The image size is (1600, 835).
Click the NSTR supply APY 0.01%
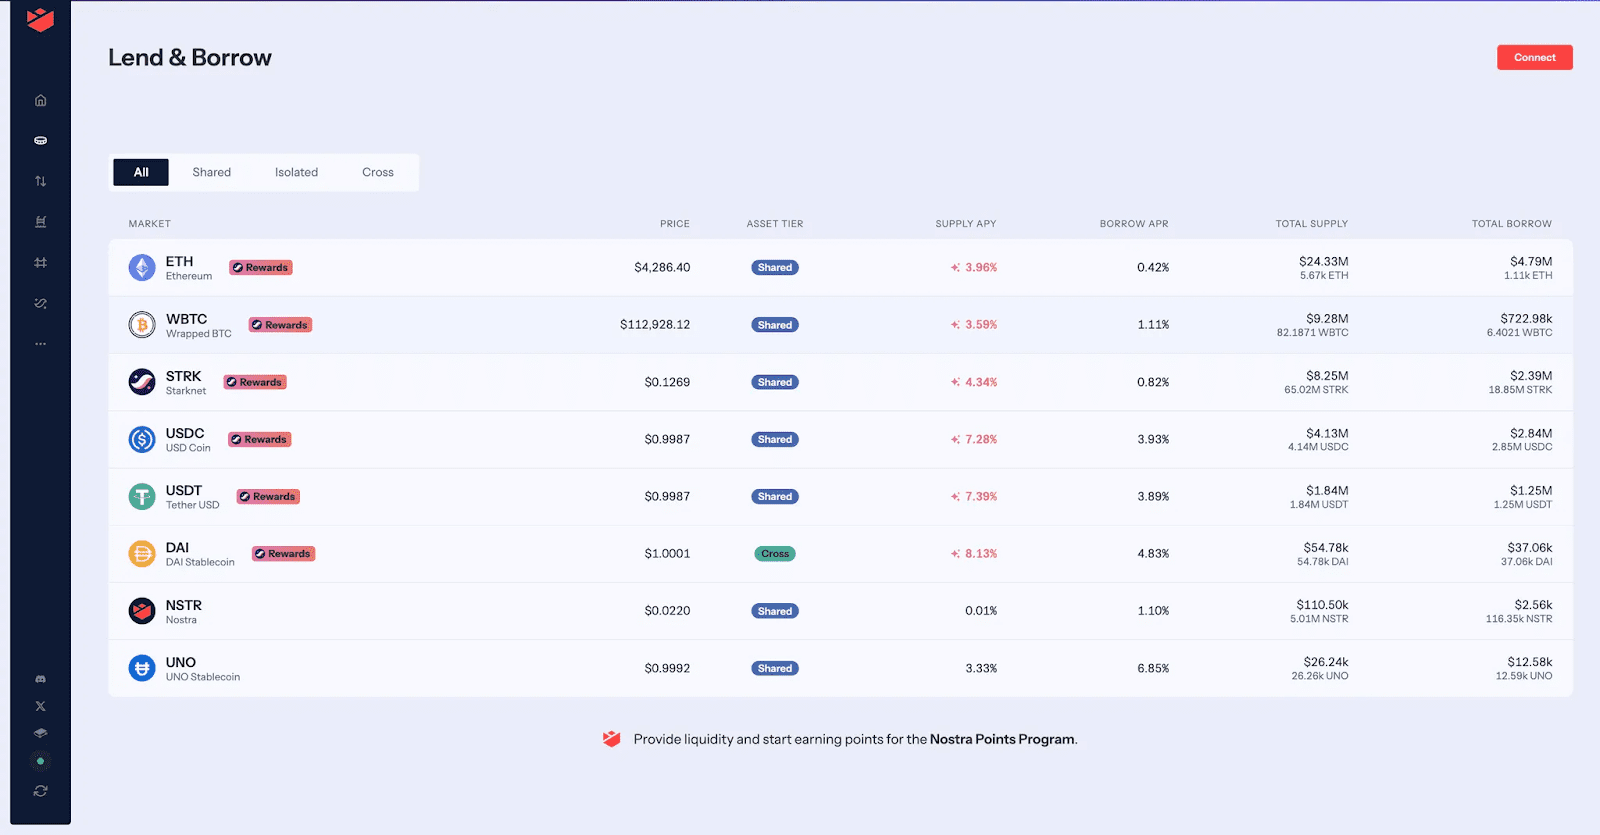point(981,610)
